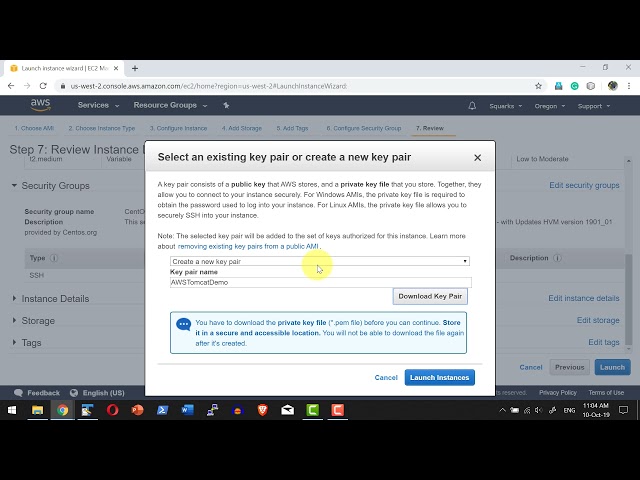This screenshot has width=640, height=480.
Task: Open the Create a new key pair dropdown
Action: coord(320,261)
